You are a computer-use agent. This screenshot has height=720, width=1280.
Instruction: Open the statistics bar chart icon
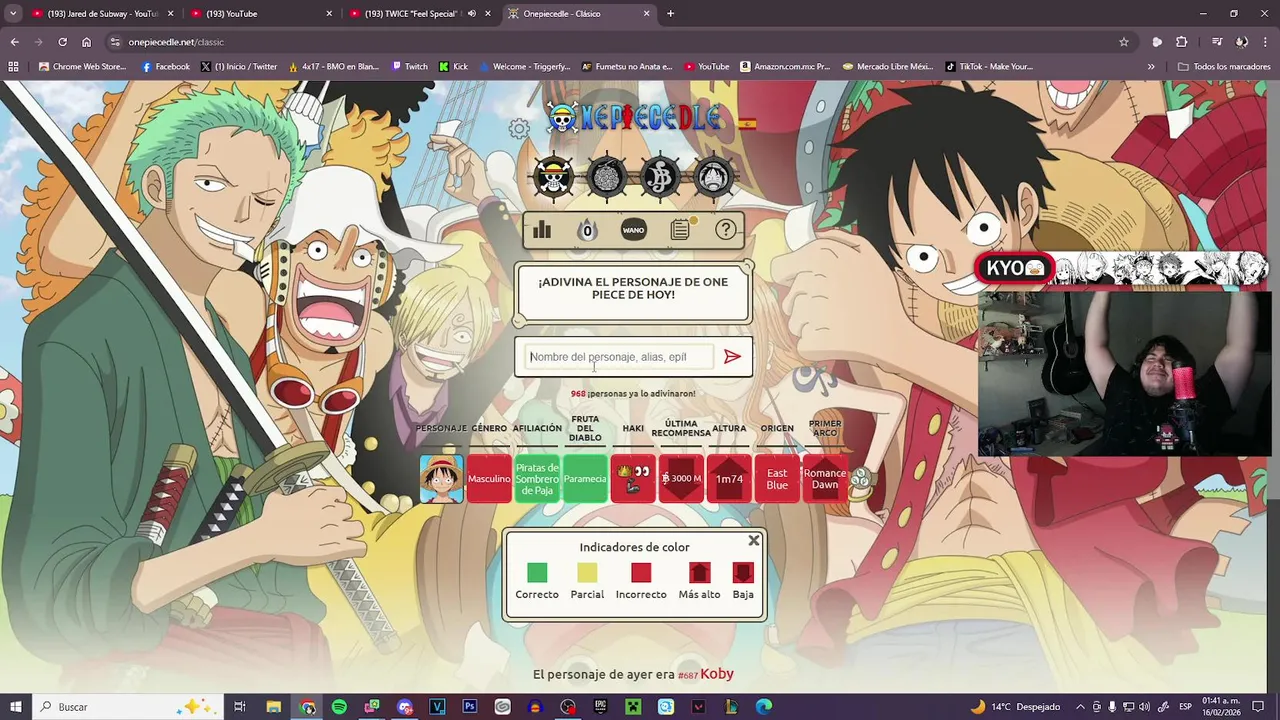[x=542, y=230]
